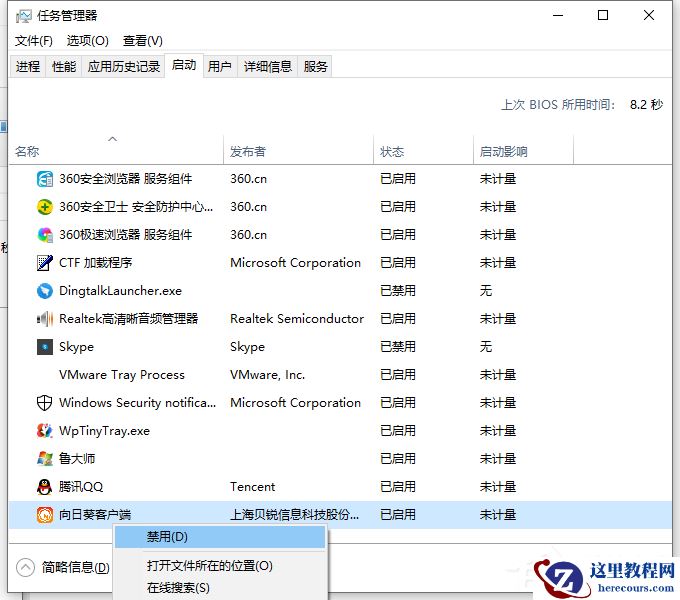Select the 启动 tab
The image size is (680, 600).
tap(184, 65)
